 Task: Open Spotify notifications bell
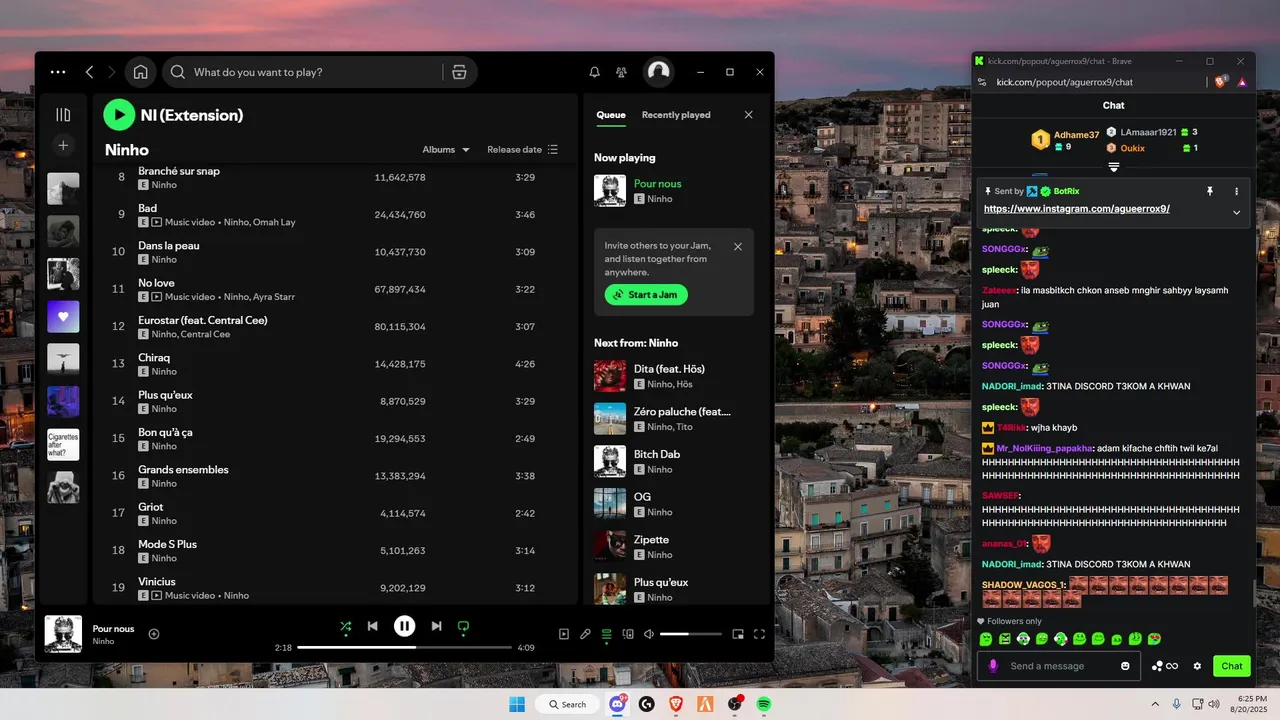(594, 72)
